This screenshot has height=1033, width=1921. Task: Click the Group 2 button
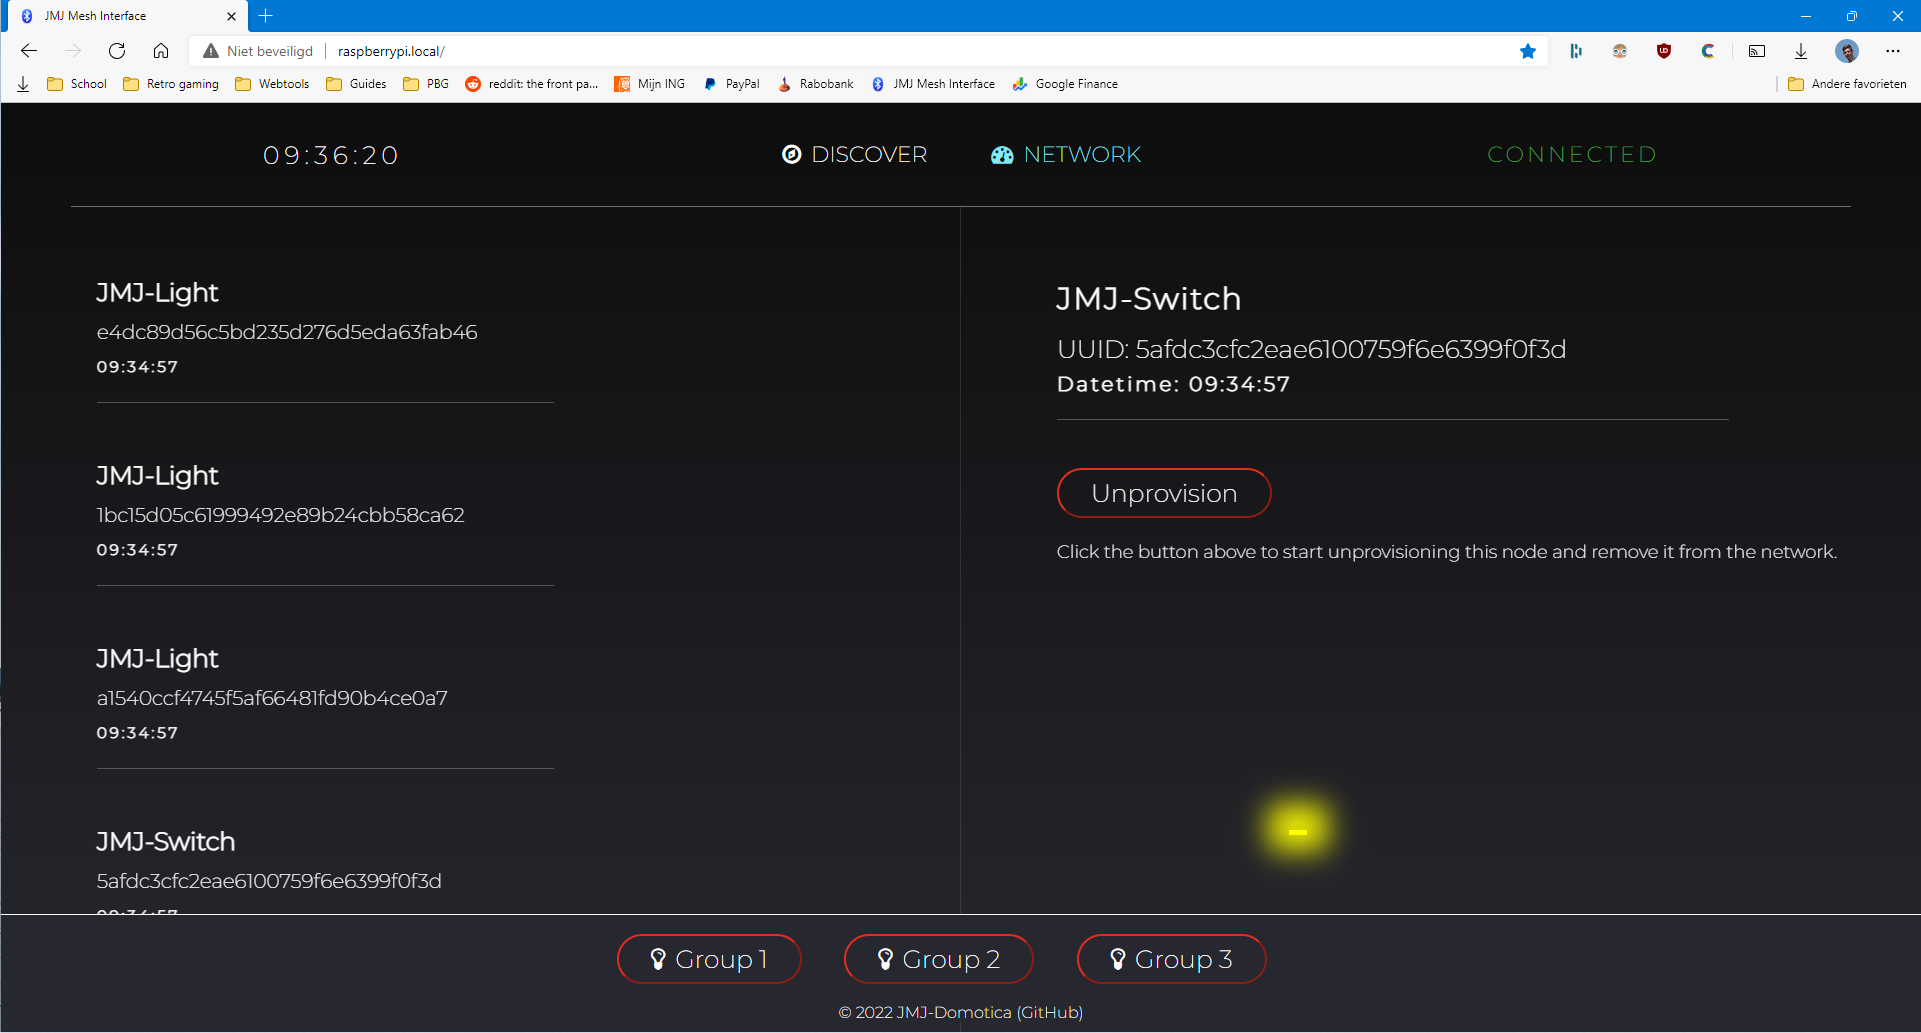point(938,958)
